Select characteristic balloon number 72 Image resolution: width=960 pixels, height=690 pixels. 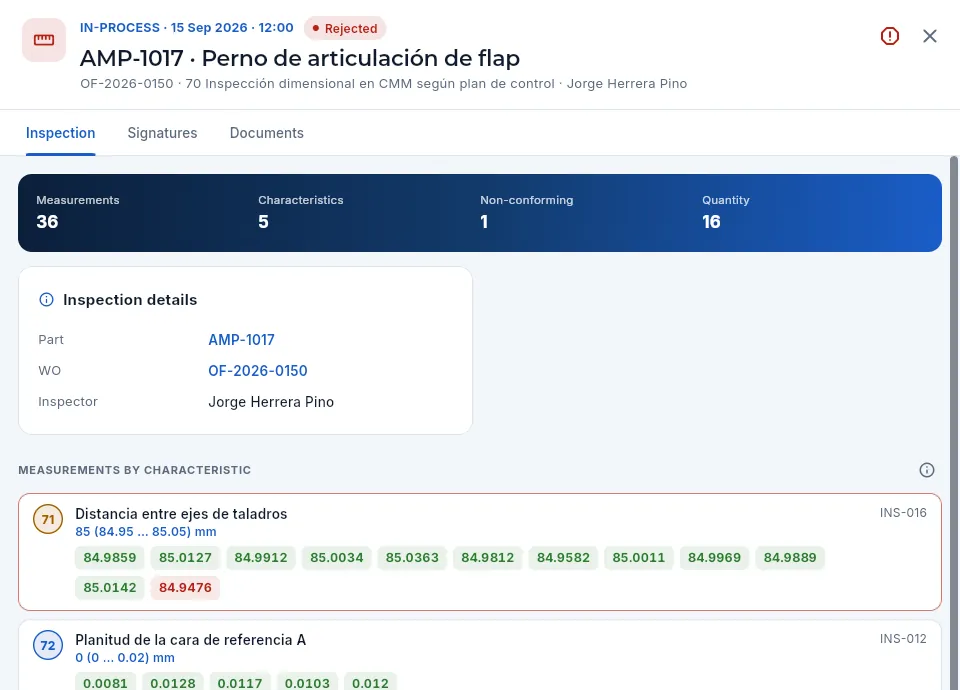point(48,645)
